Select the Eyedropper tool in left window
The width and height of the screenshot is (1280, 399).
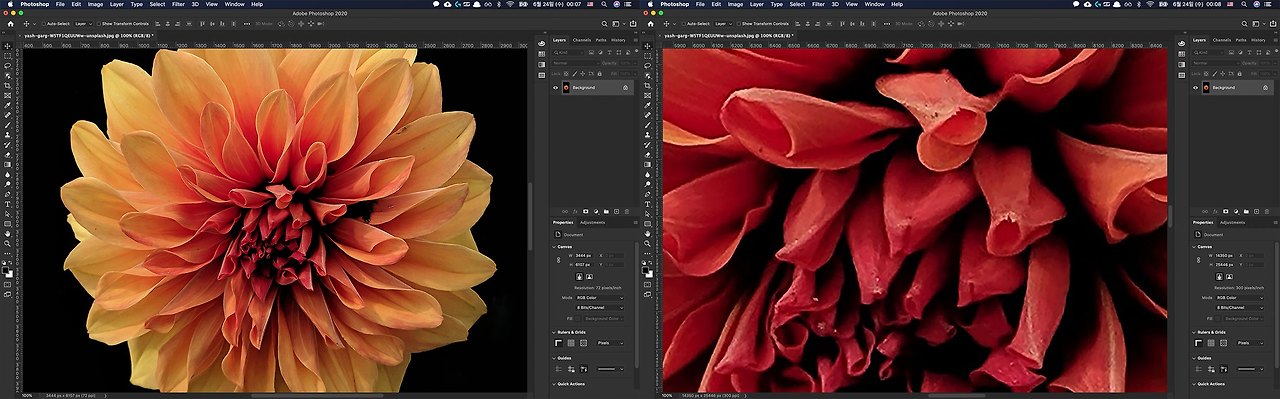click(x=7, y=105)
